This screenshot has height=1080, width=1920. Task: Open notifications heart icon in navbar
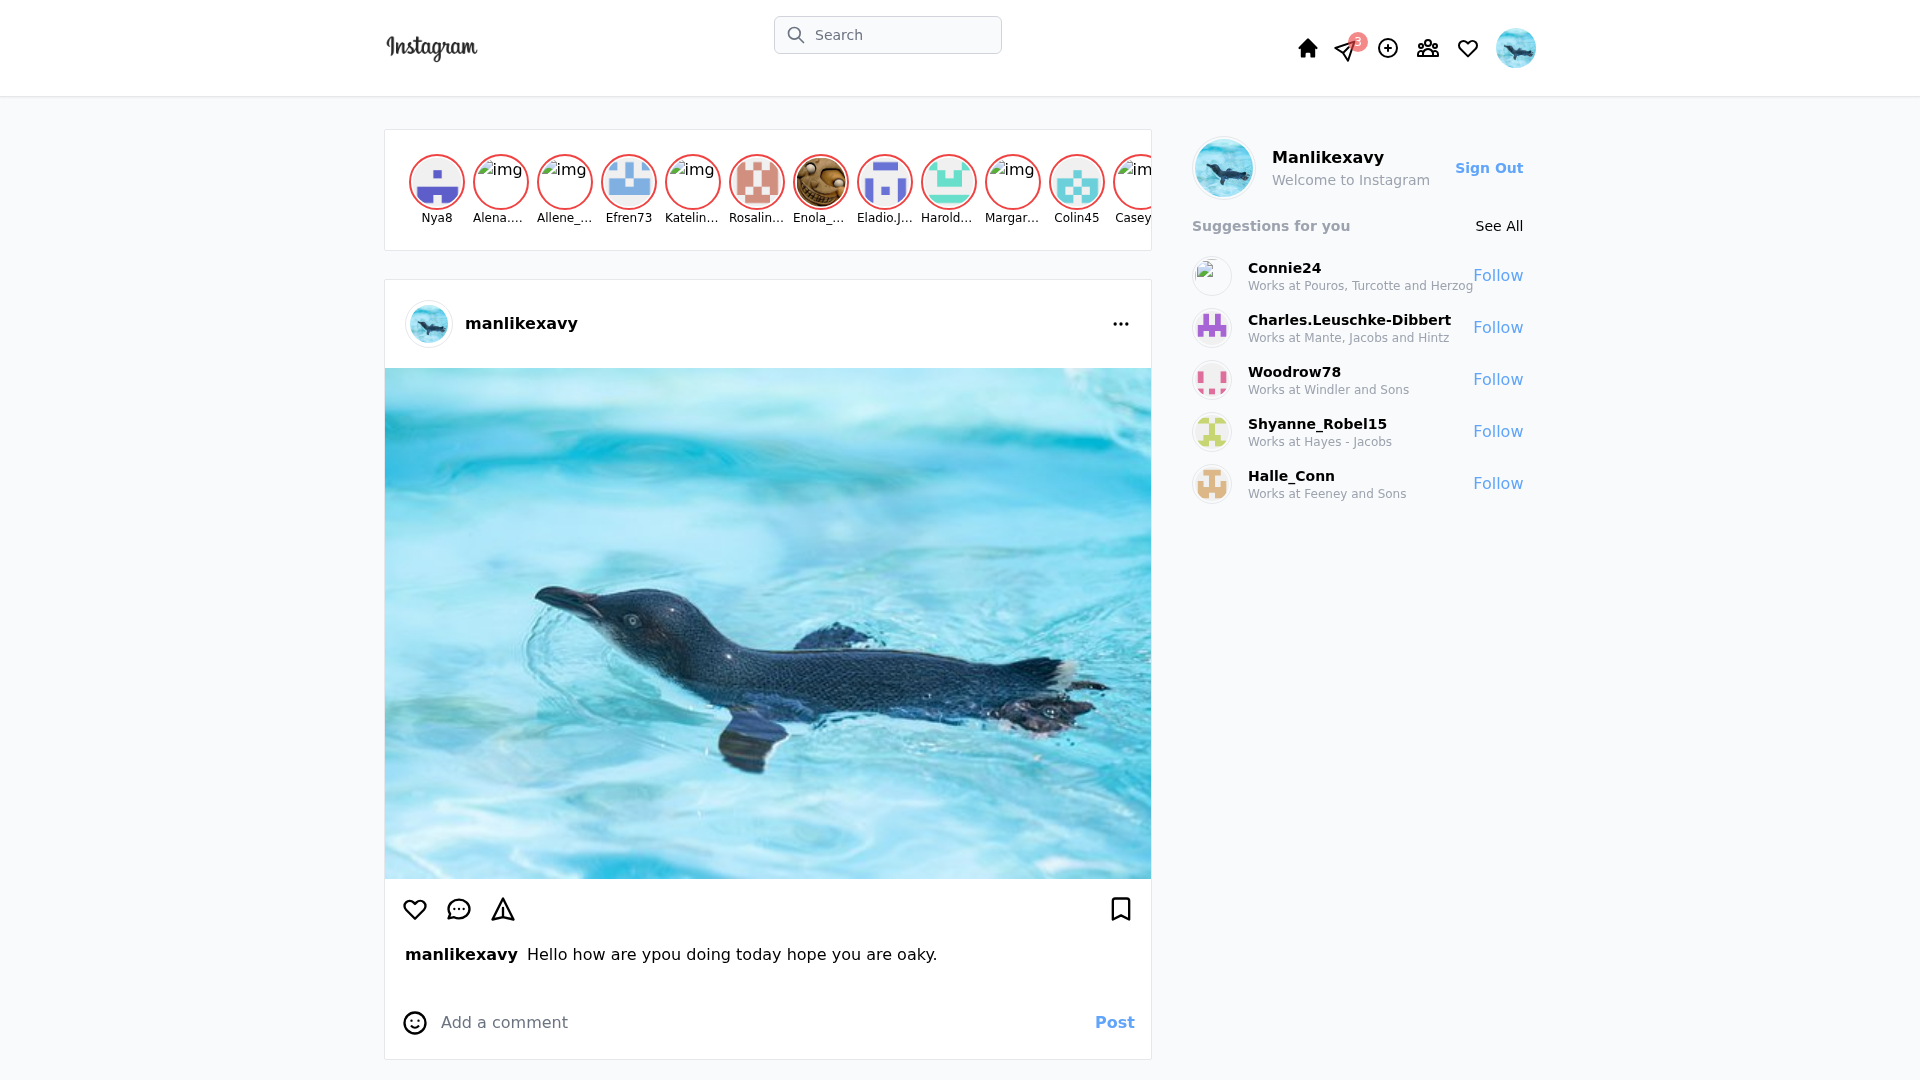[1467, 48]
